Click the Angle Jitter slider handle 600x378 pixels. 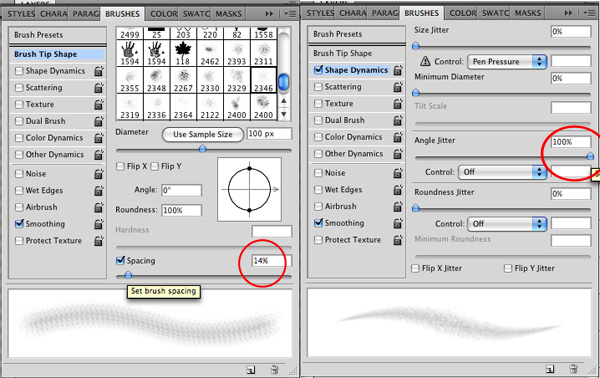[590, 156]
